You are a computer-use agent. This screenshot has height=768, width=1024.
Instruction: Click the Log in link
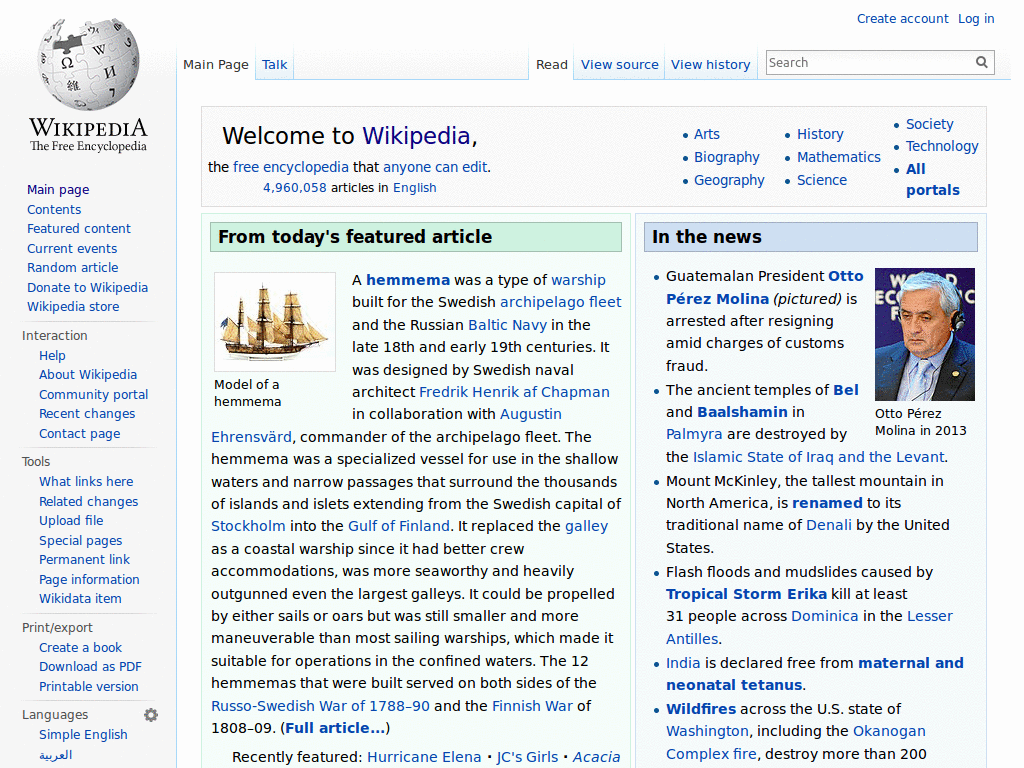[976, 19]
